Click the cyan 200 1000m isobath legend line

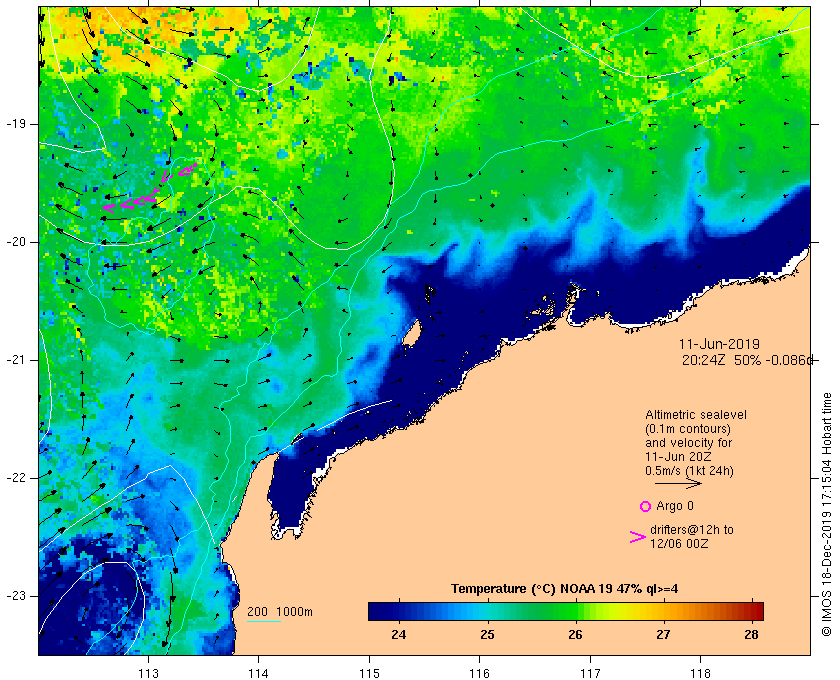coord(264,622)
